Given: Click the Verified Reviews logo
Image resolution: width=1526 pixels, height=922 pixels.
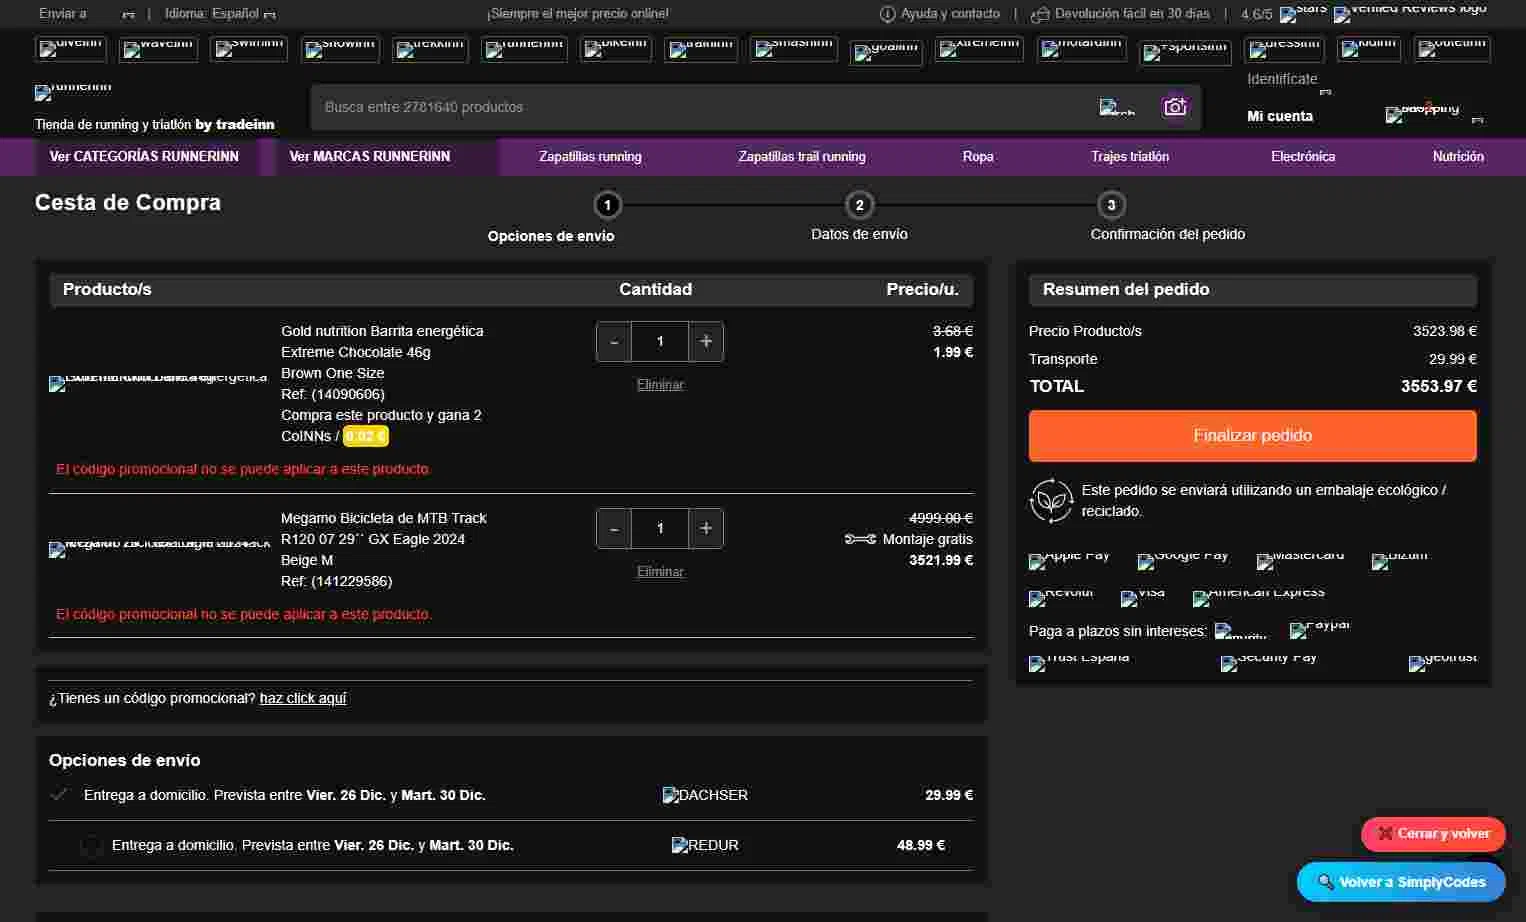Looking at the screenshot, I should (x=1410, y=14).
